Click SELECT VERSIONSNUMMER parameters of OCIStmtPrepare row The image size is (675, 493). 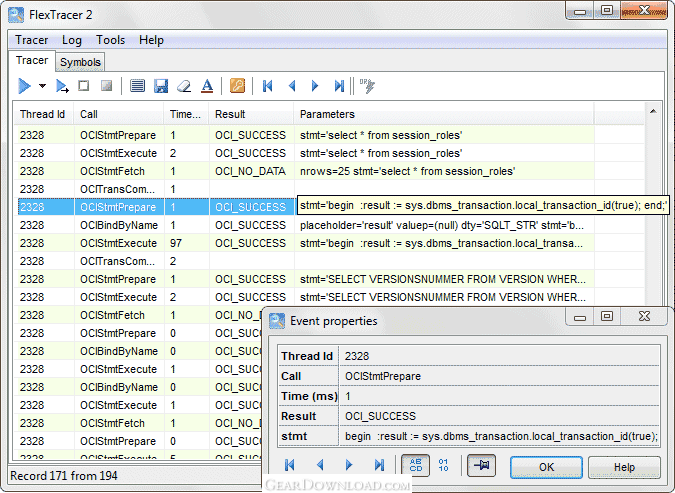point(443,279)
